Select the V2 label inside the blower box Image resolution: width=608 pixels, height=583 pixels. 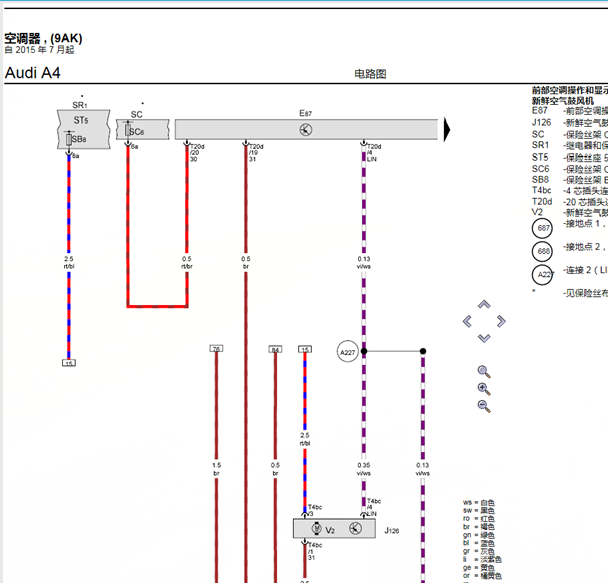pyautogui.click(x=330, y=530)
